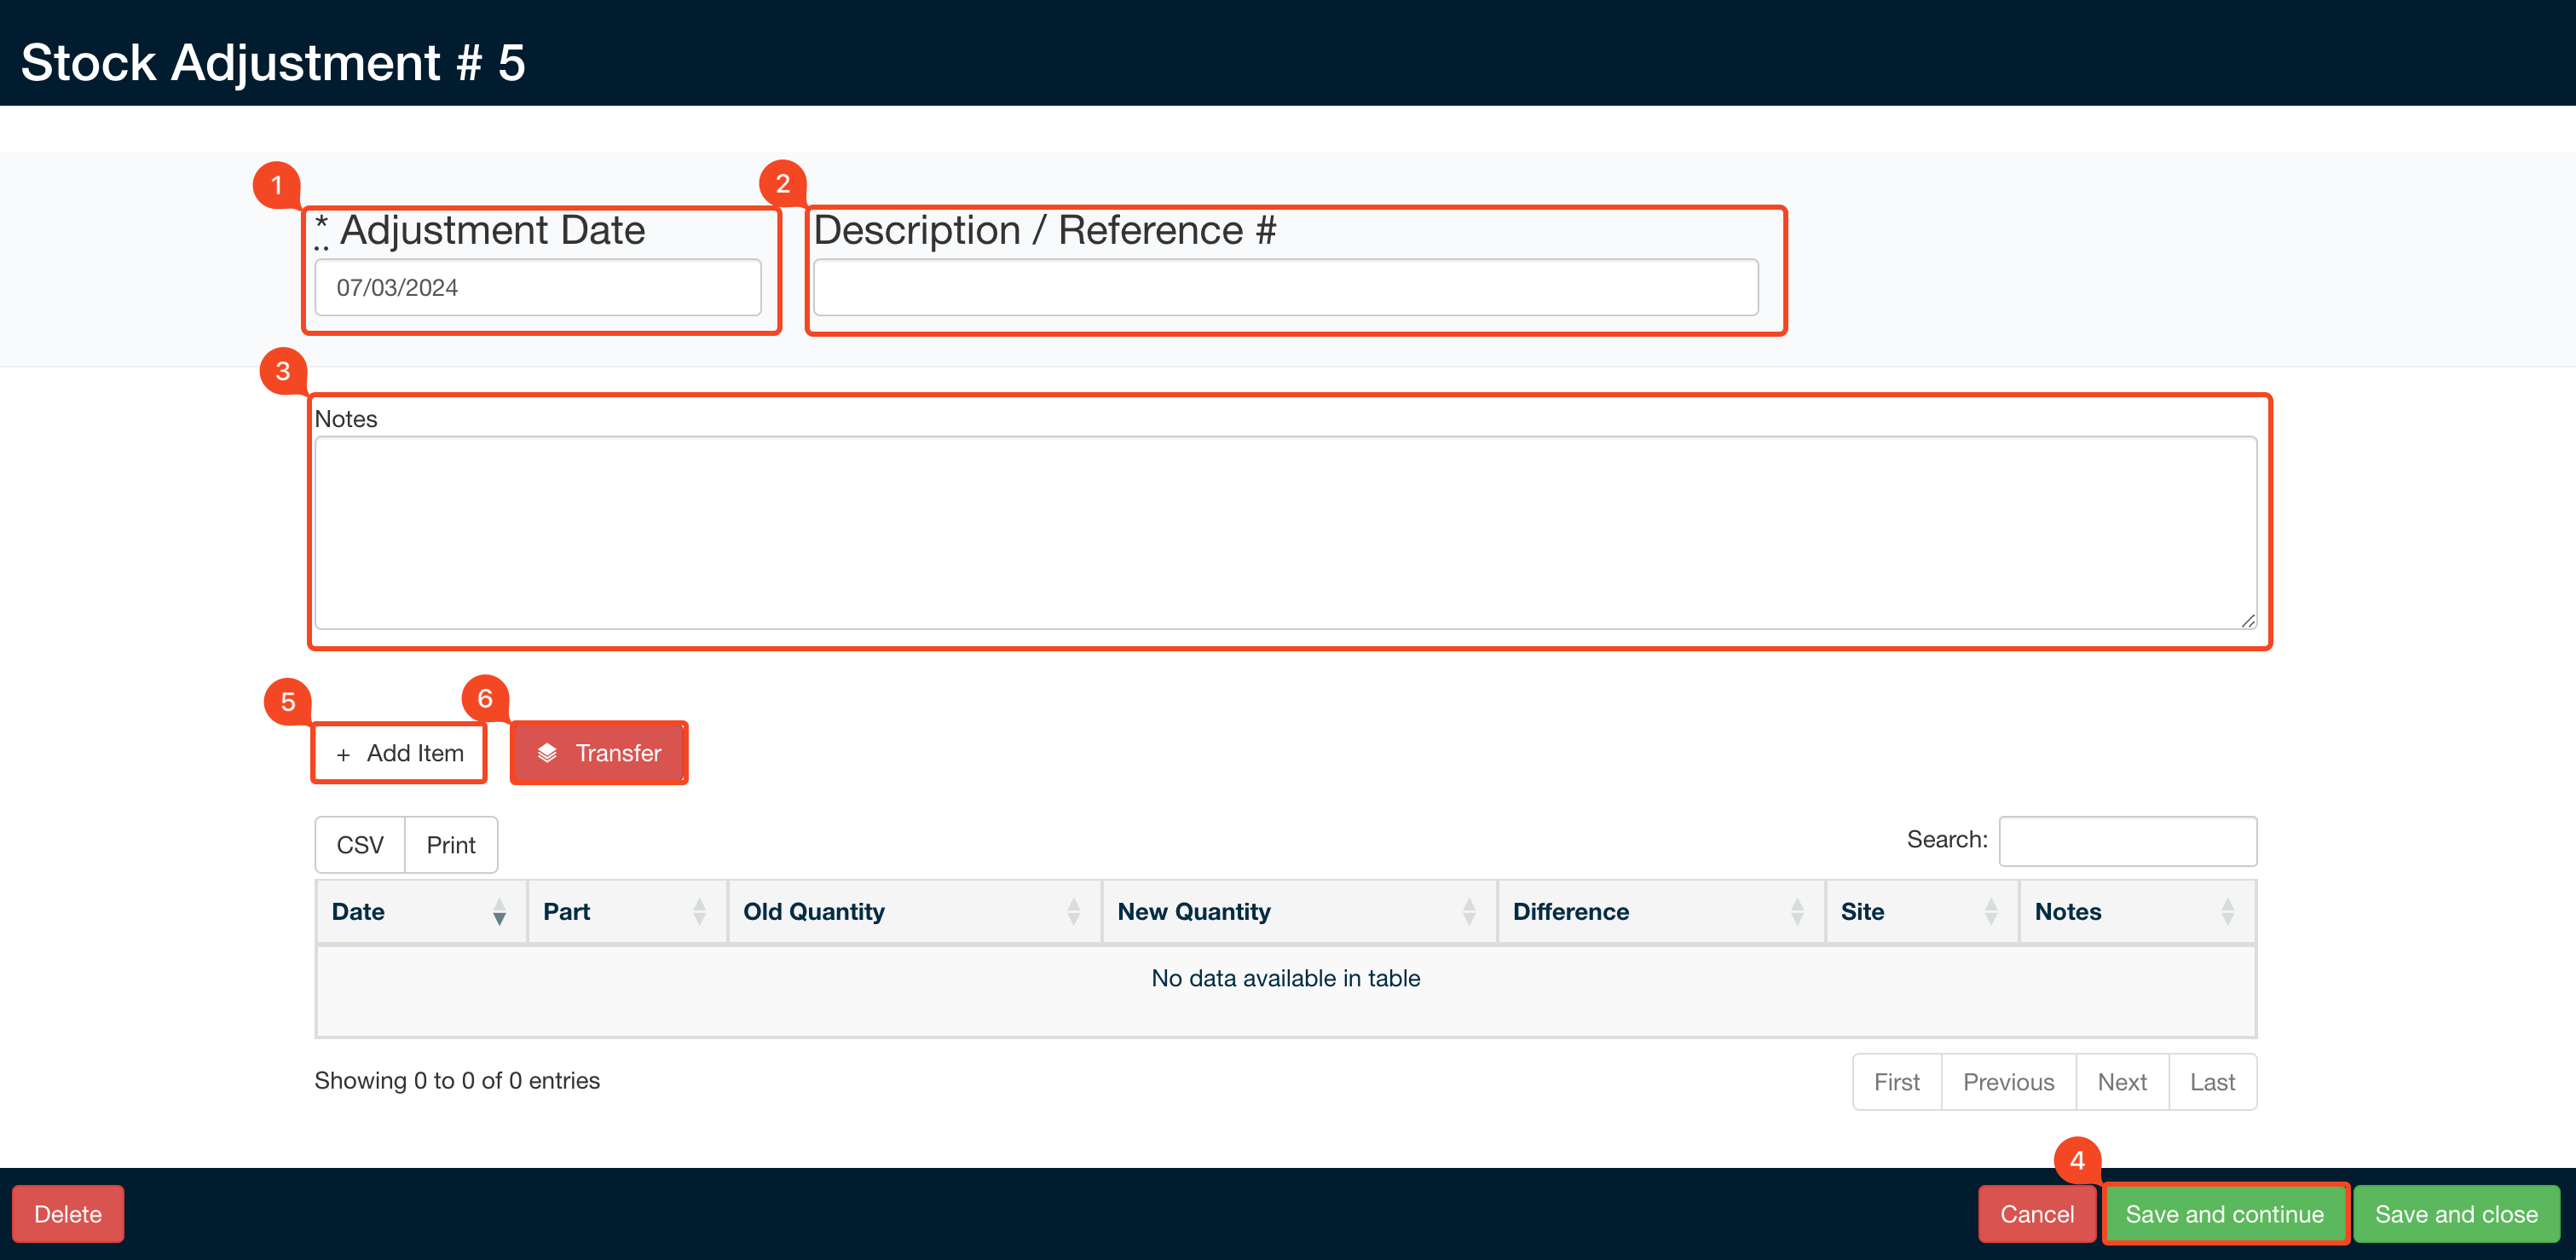Delete this stock adjustment
The width and height of the screenshot is (2576, 1260).
tap(68, 1214)
